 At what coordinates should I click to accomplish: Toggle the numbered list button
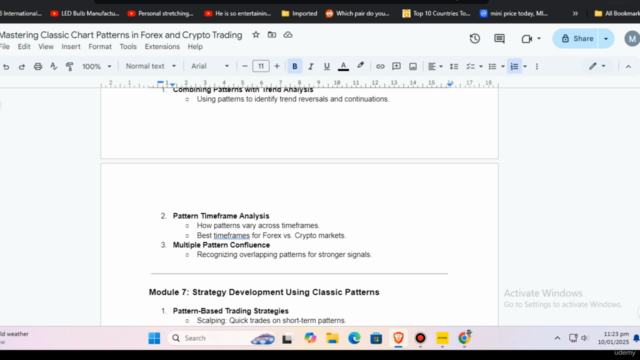tap(514, 67)
